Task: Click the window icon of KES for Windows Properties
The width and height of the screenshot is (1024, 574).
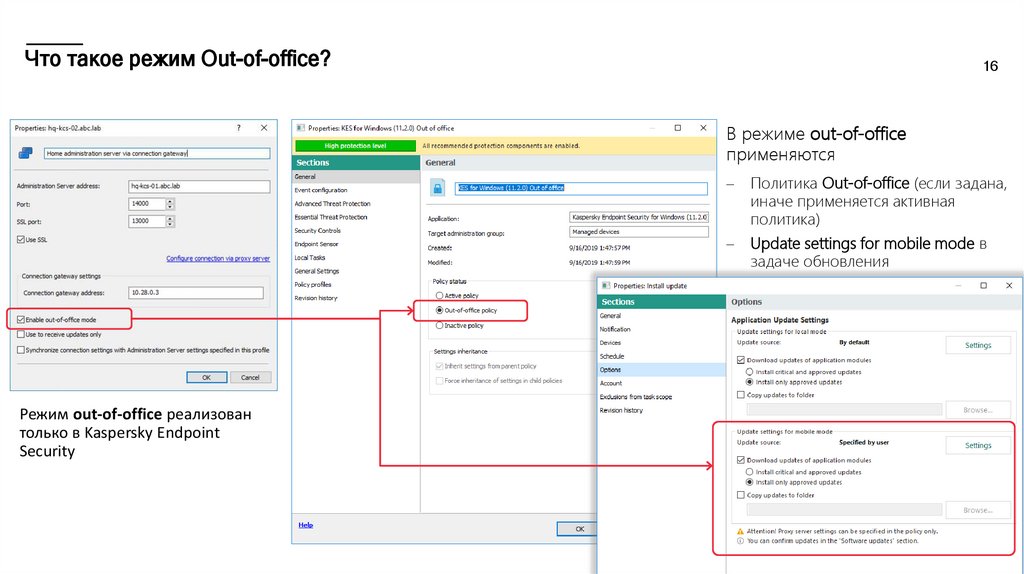Action: [x=300, y=128]
